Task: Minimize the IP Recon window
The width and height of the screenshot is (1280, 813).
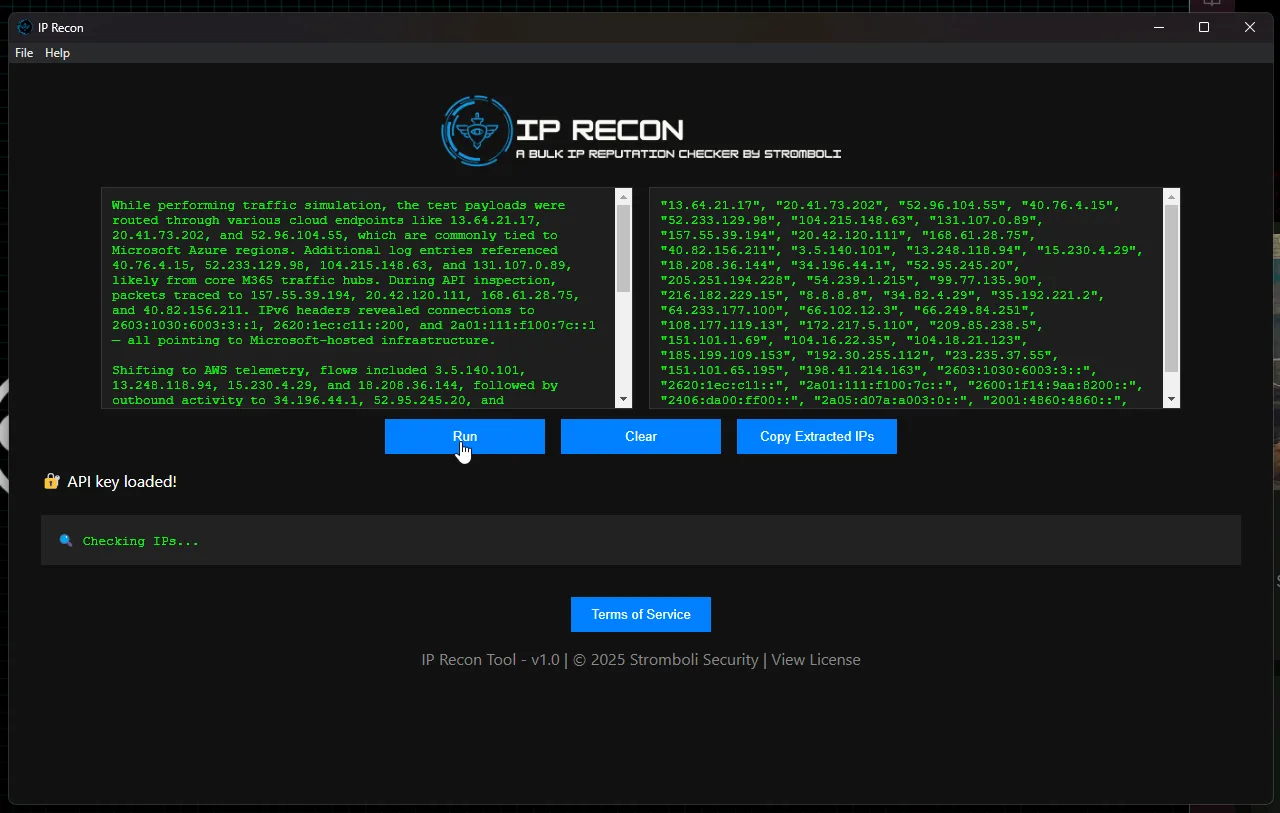Action: 1158,27
